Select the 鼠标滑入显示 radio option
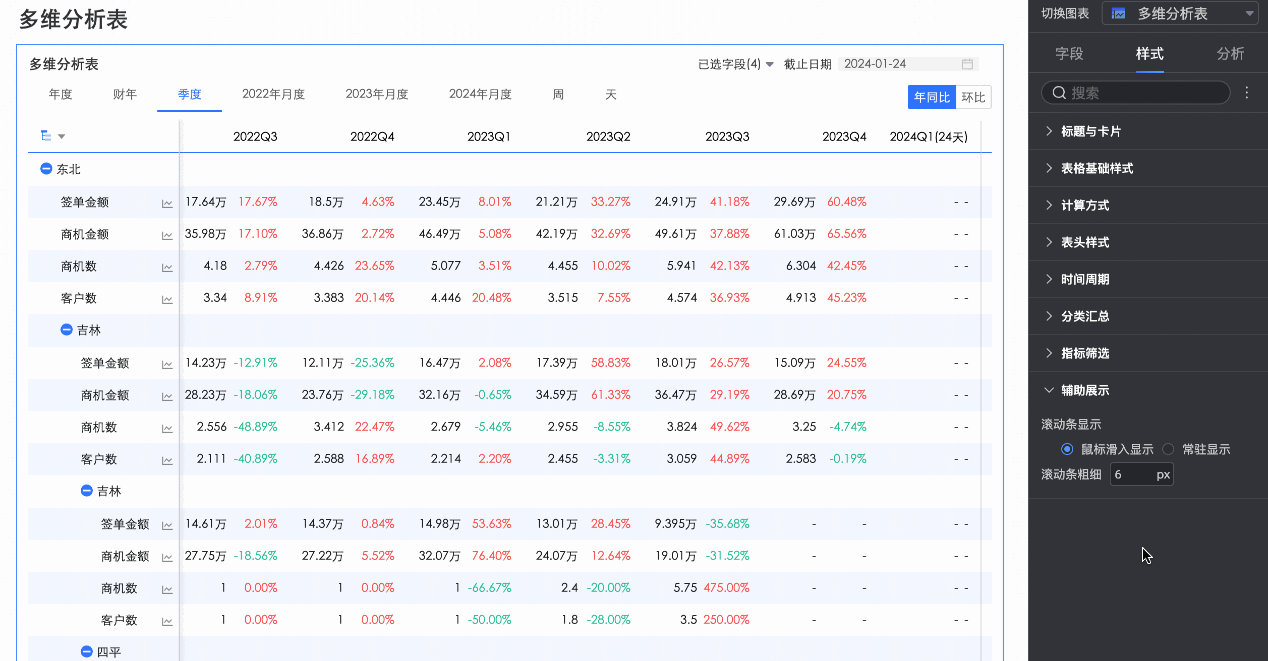 point(1067,450)
